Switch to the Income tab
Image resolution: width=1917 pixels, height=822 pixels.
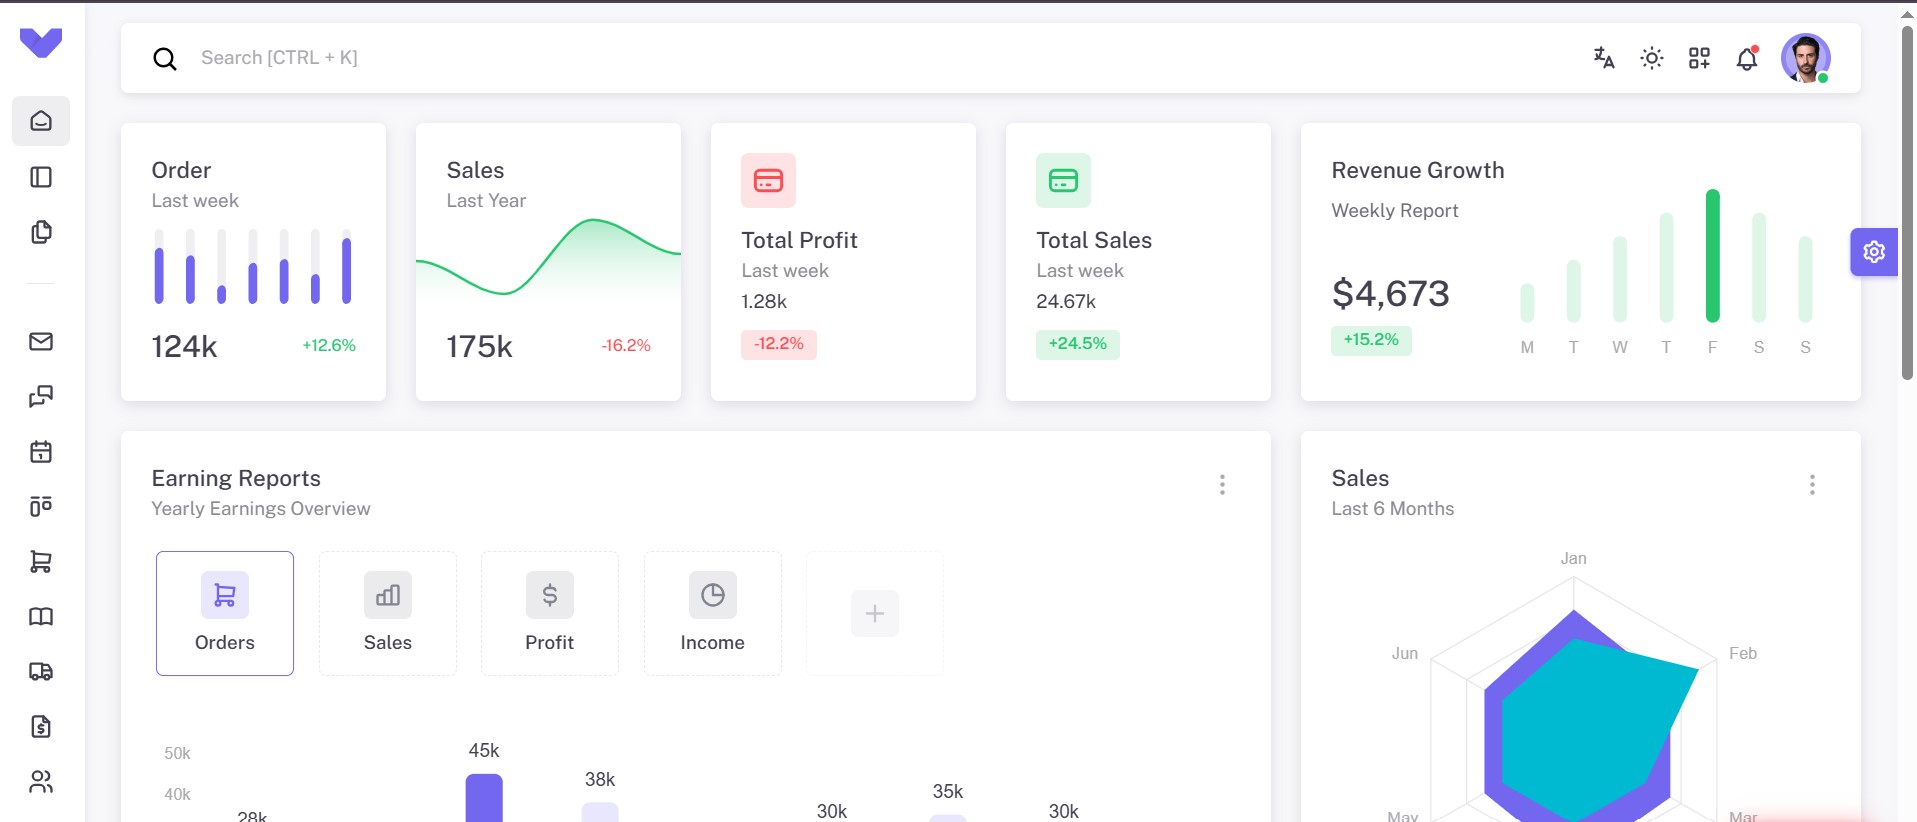[x=712, y=613]
